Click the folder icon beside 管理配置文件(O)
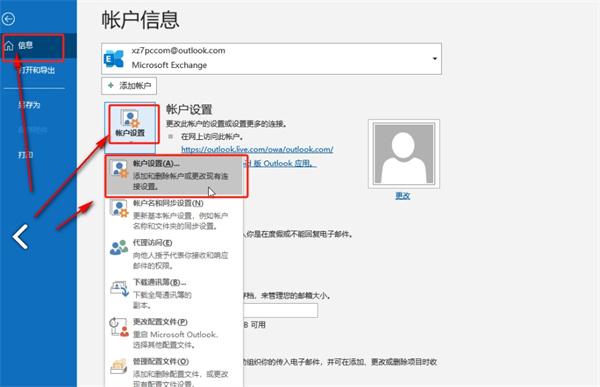Screen dimensions: 600x387 click(x=119, y=366)
